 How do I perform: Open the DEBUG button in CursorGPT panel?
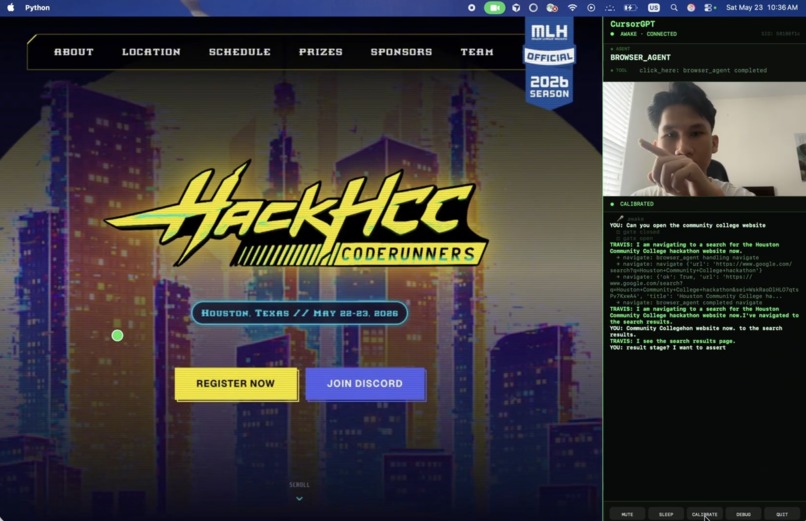pos(743,514)
